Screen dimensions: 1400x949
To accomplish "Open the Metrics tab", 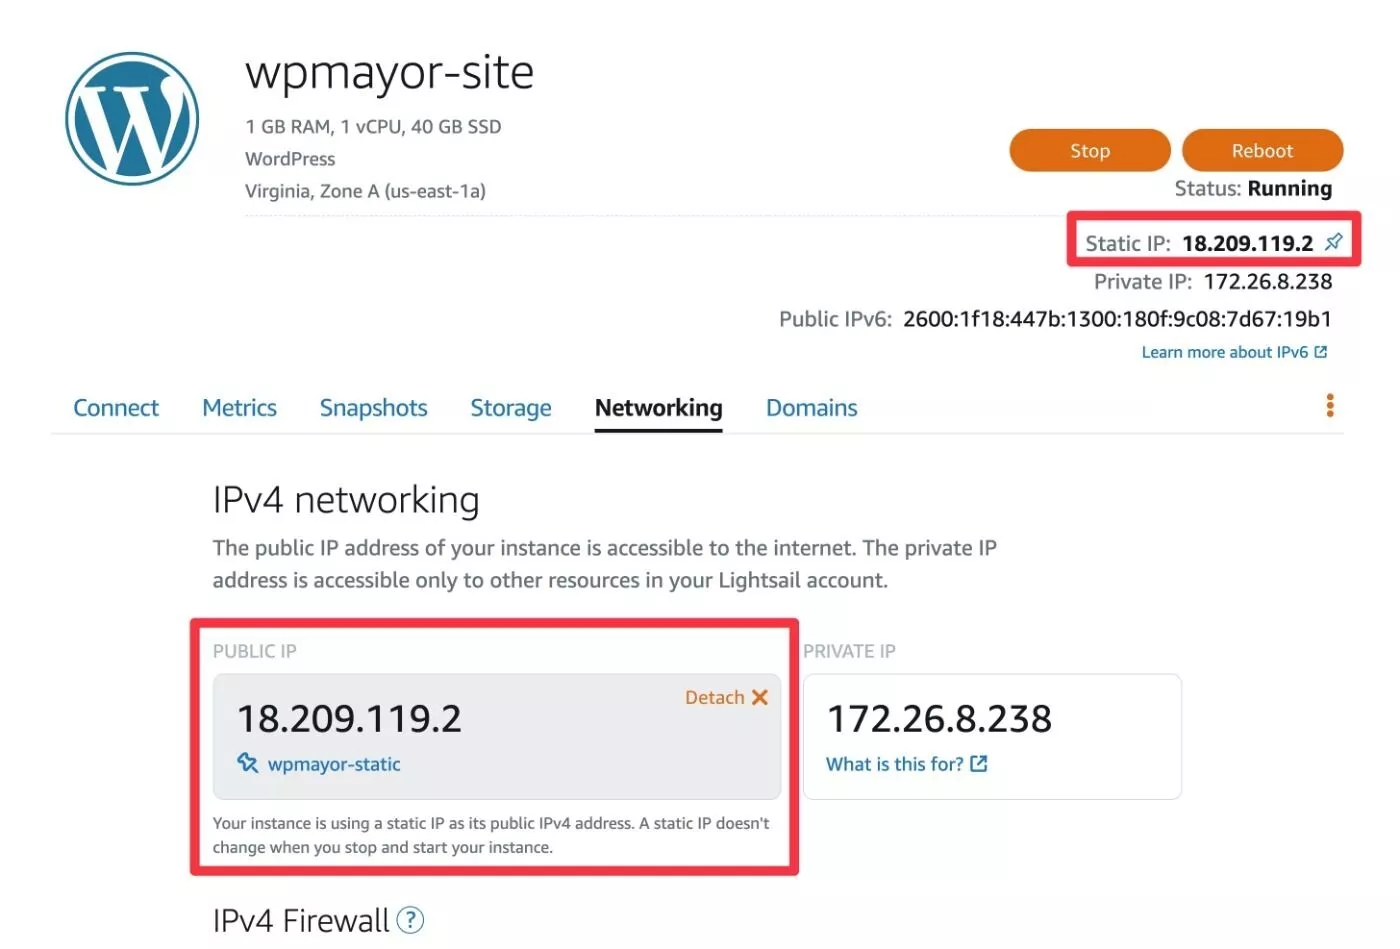I will point(239,408).
